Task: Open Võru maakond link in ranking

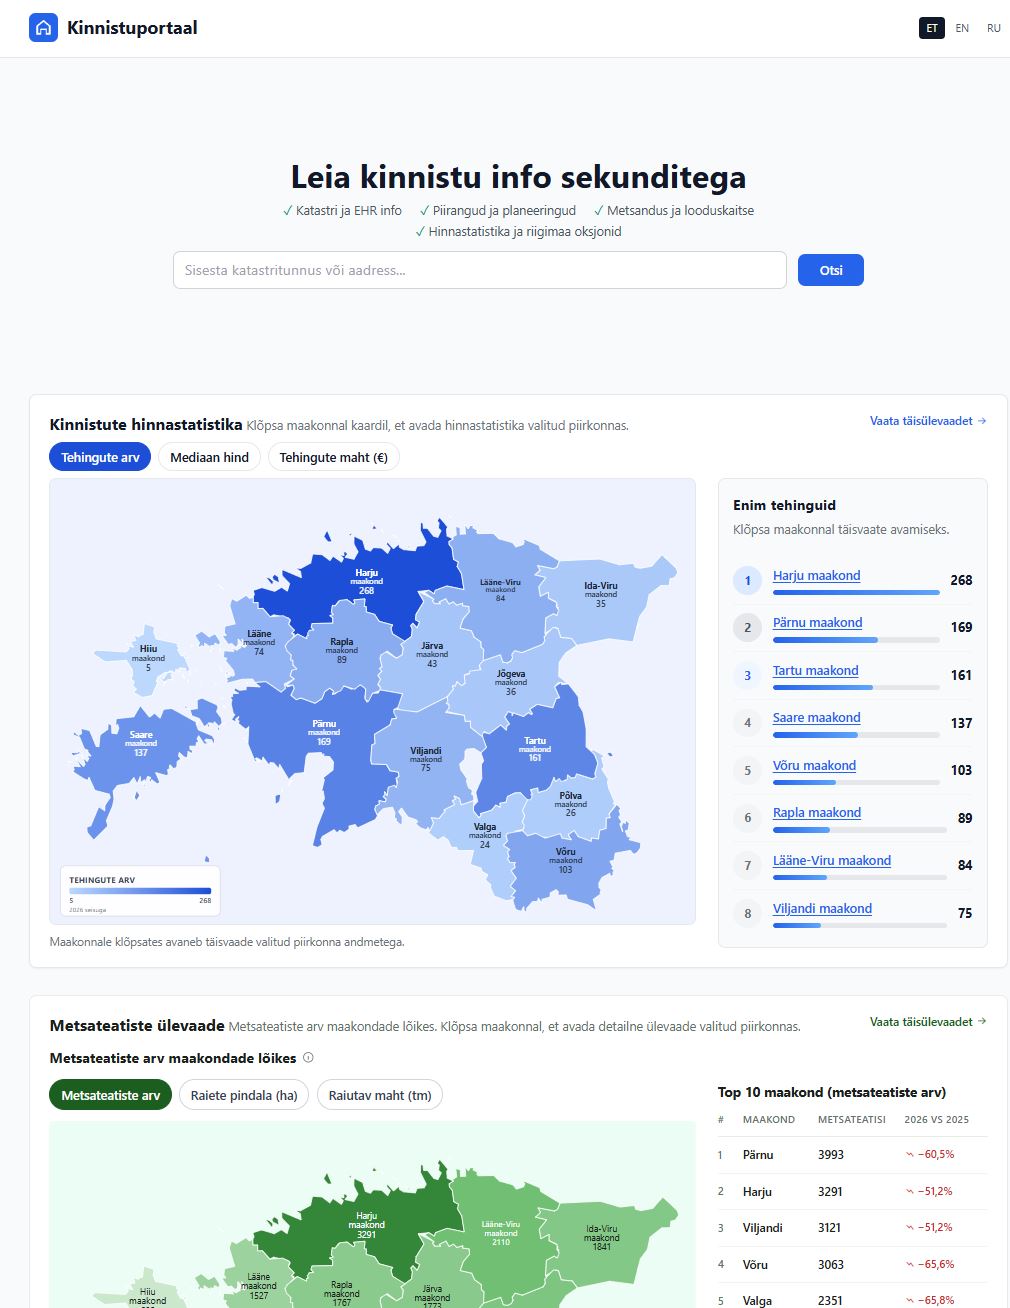Action: point(814,765)
